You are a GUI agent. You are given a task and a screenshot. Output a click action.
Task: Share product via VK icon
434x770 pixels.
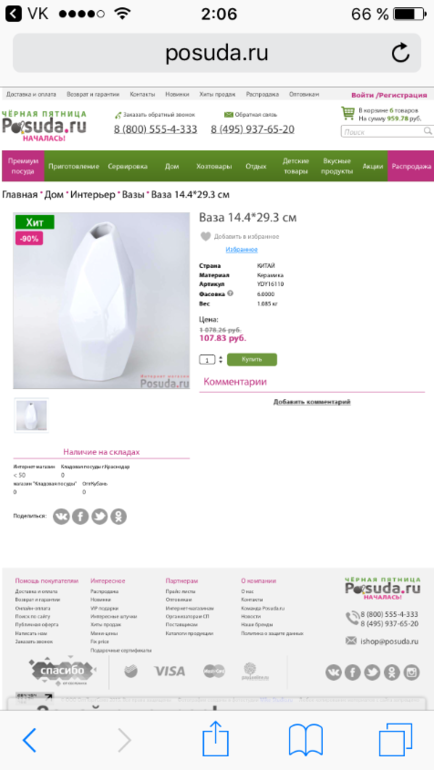coord(61,516)
